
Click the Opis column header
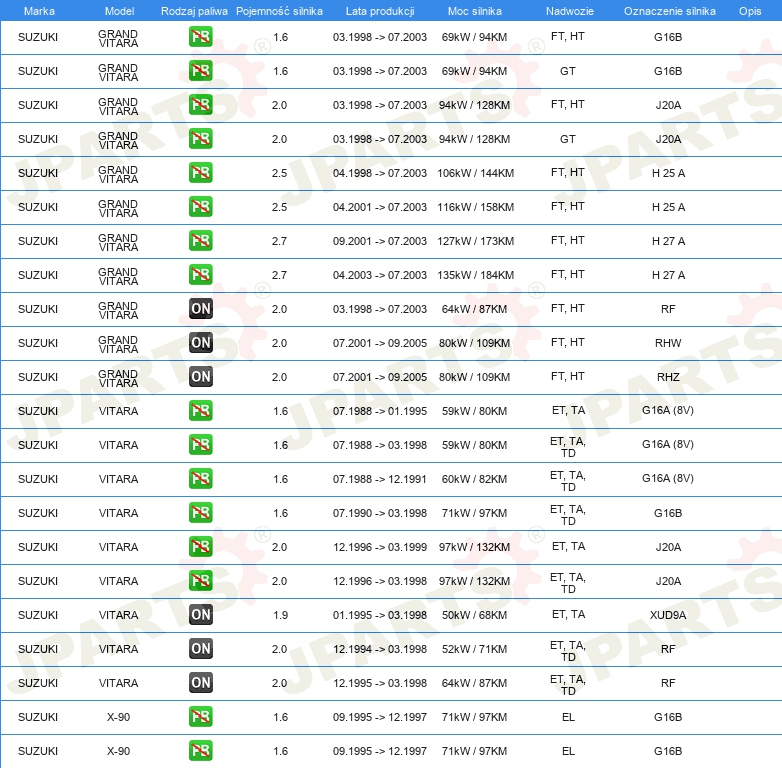(x=750, y=11)
